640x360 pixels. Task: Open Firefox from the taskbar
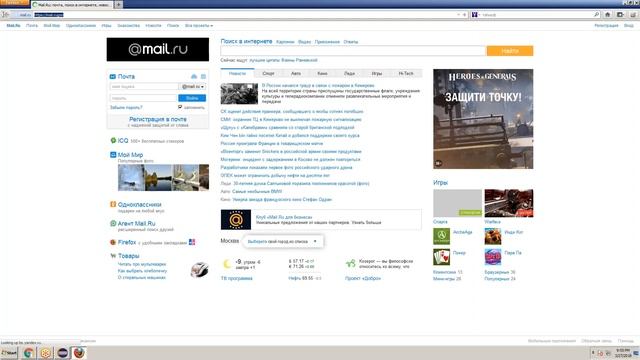(x=79, y=353)
